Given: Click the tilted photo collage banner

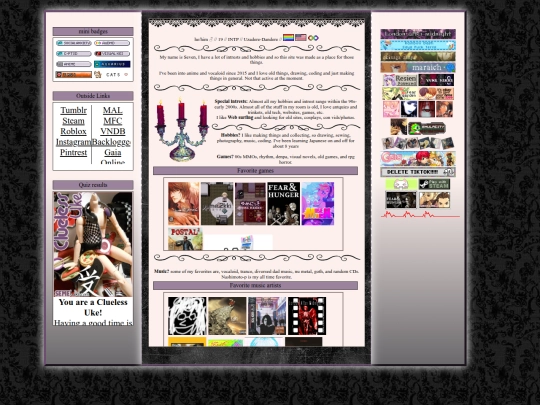Looking at the screenshot, I should [x=418, y=143].
